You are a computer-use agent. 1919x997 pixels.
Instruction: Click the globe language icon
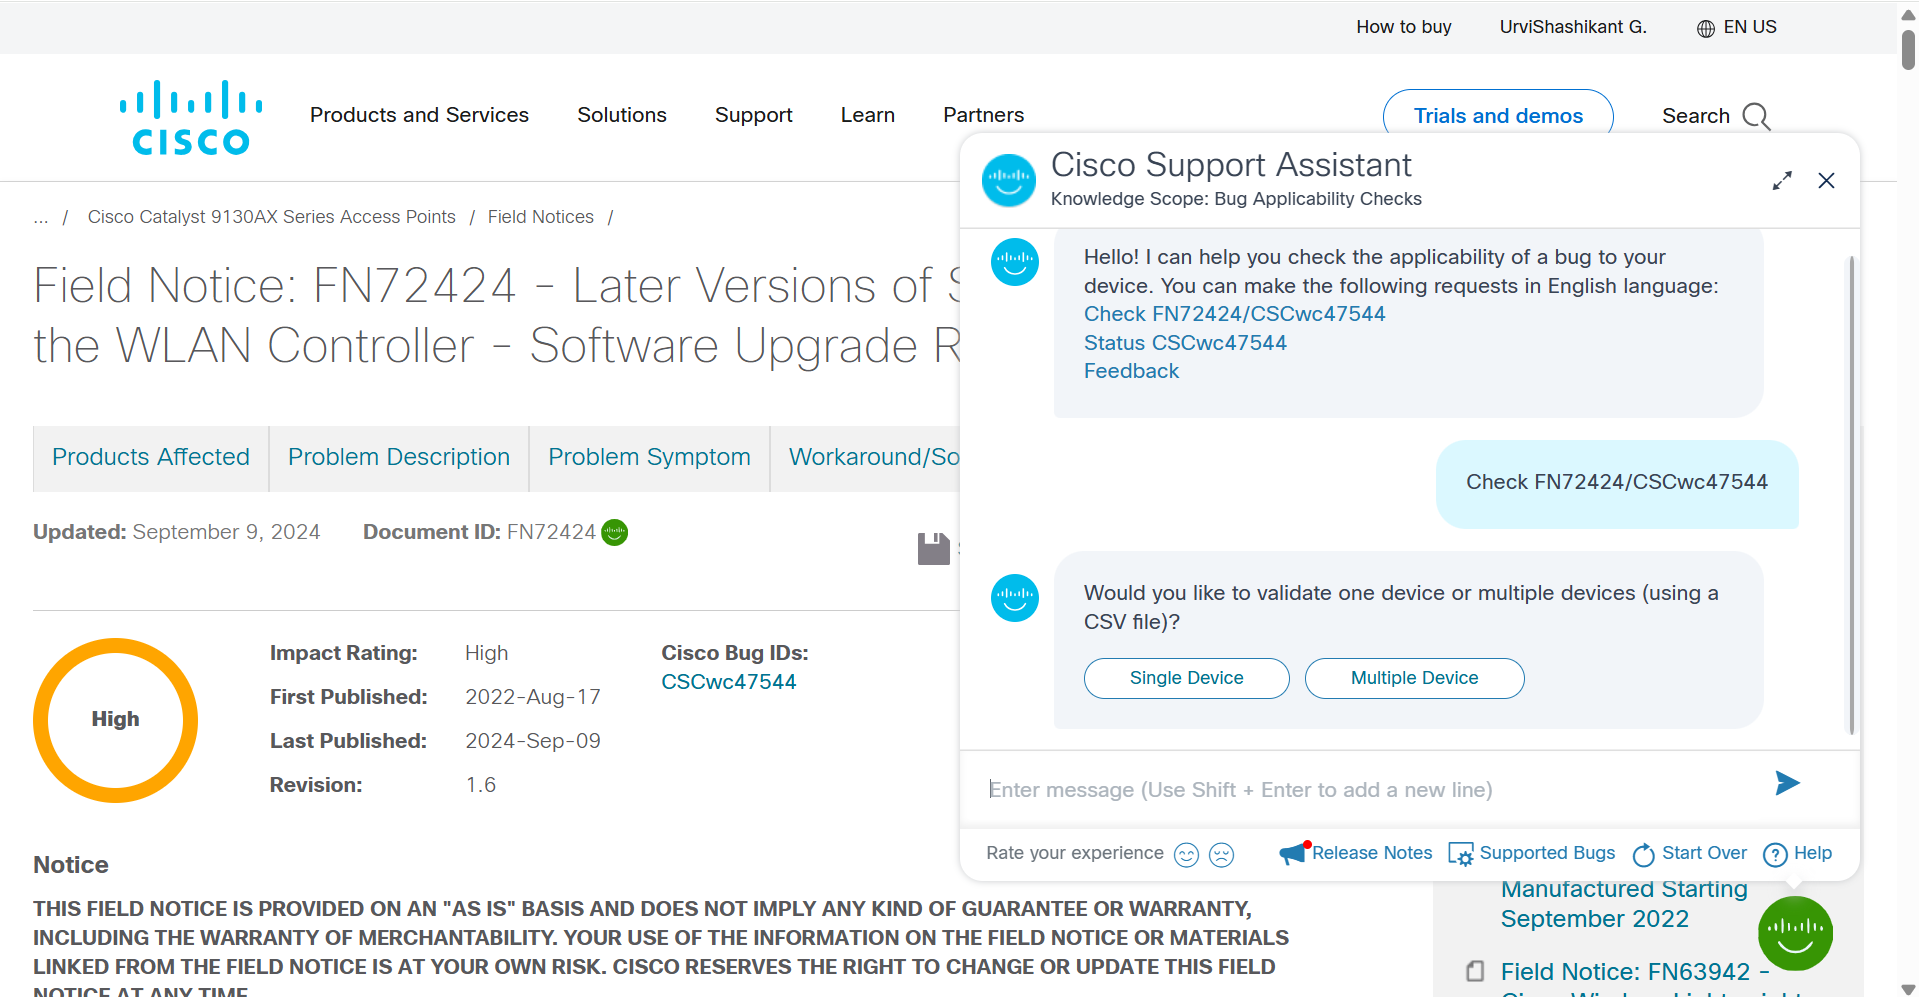1706,28
